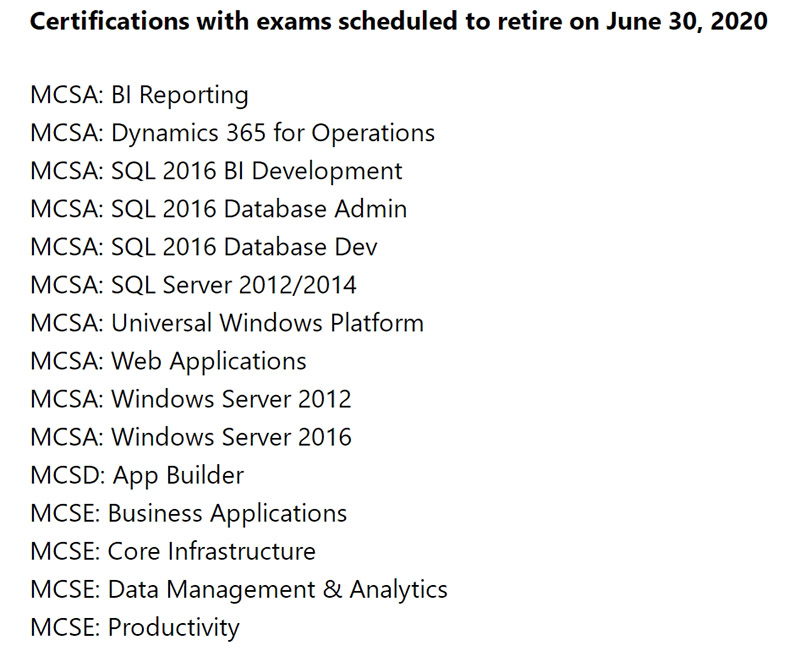The image size is (800, 651).
Task: Click the number 365 in Dynamics line
Action: point(246,133)
